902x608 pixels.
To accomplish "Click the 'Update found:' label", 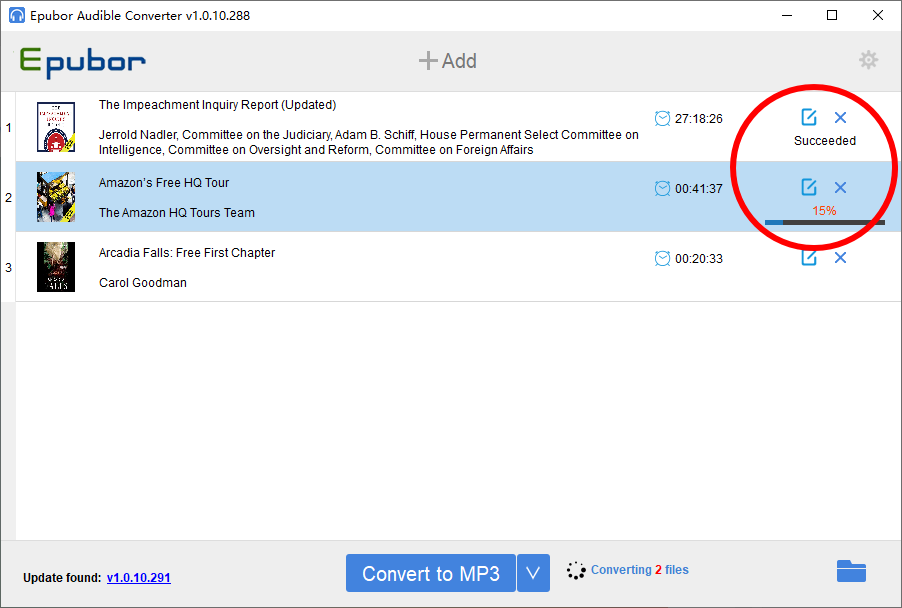I will pyautogui.click(x=62, y=578).
